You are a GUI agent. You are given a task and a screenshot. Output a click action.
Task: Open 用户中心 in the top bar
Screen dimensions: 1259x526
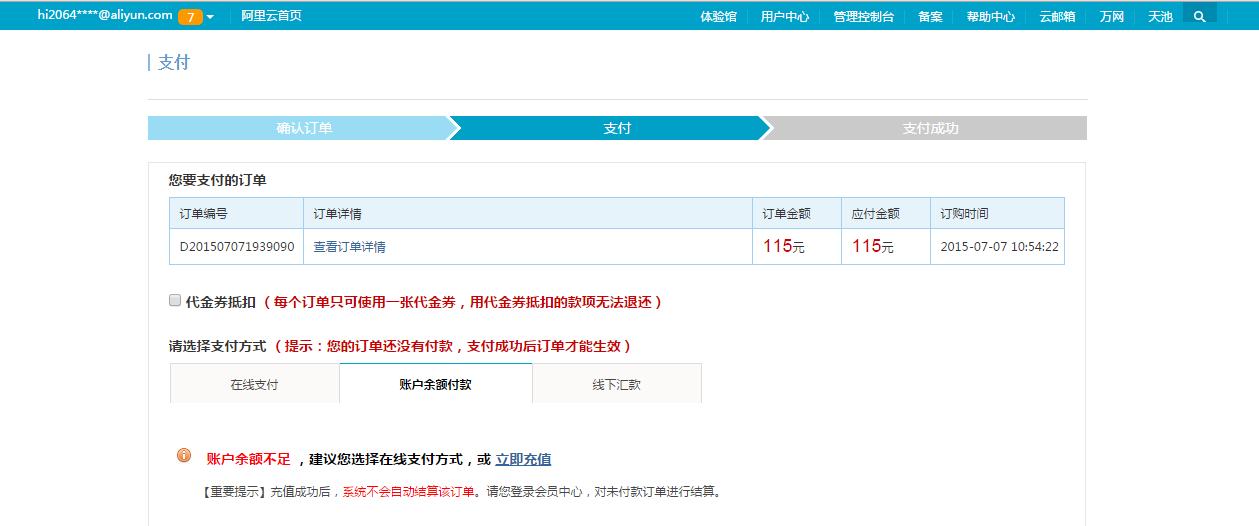[x=784, y=17]
